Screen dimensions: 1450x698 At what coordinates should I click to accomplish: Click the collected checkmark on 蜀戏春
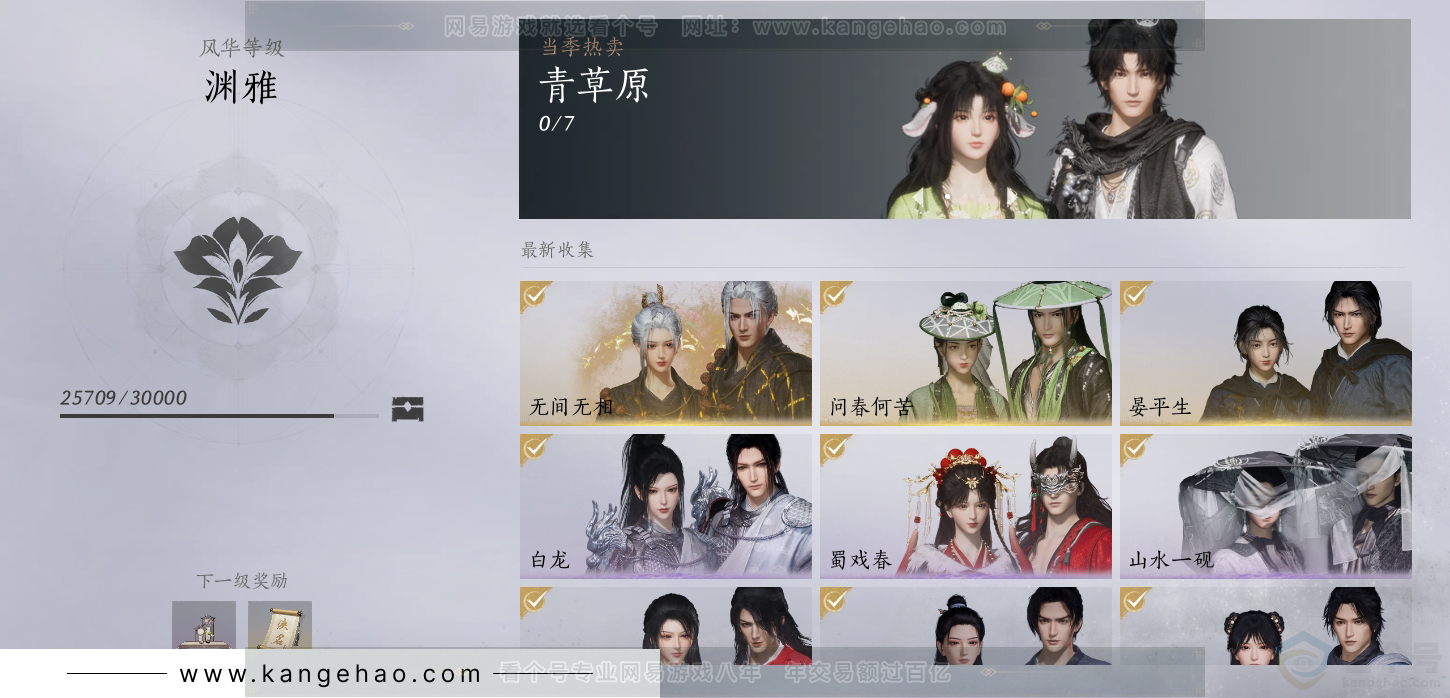(836, 448)
